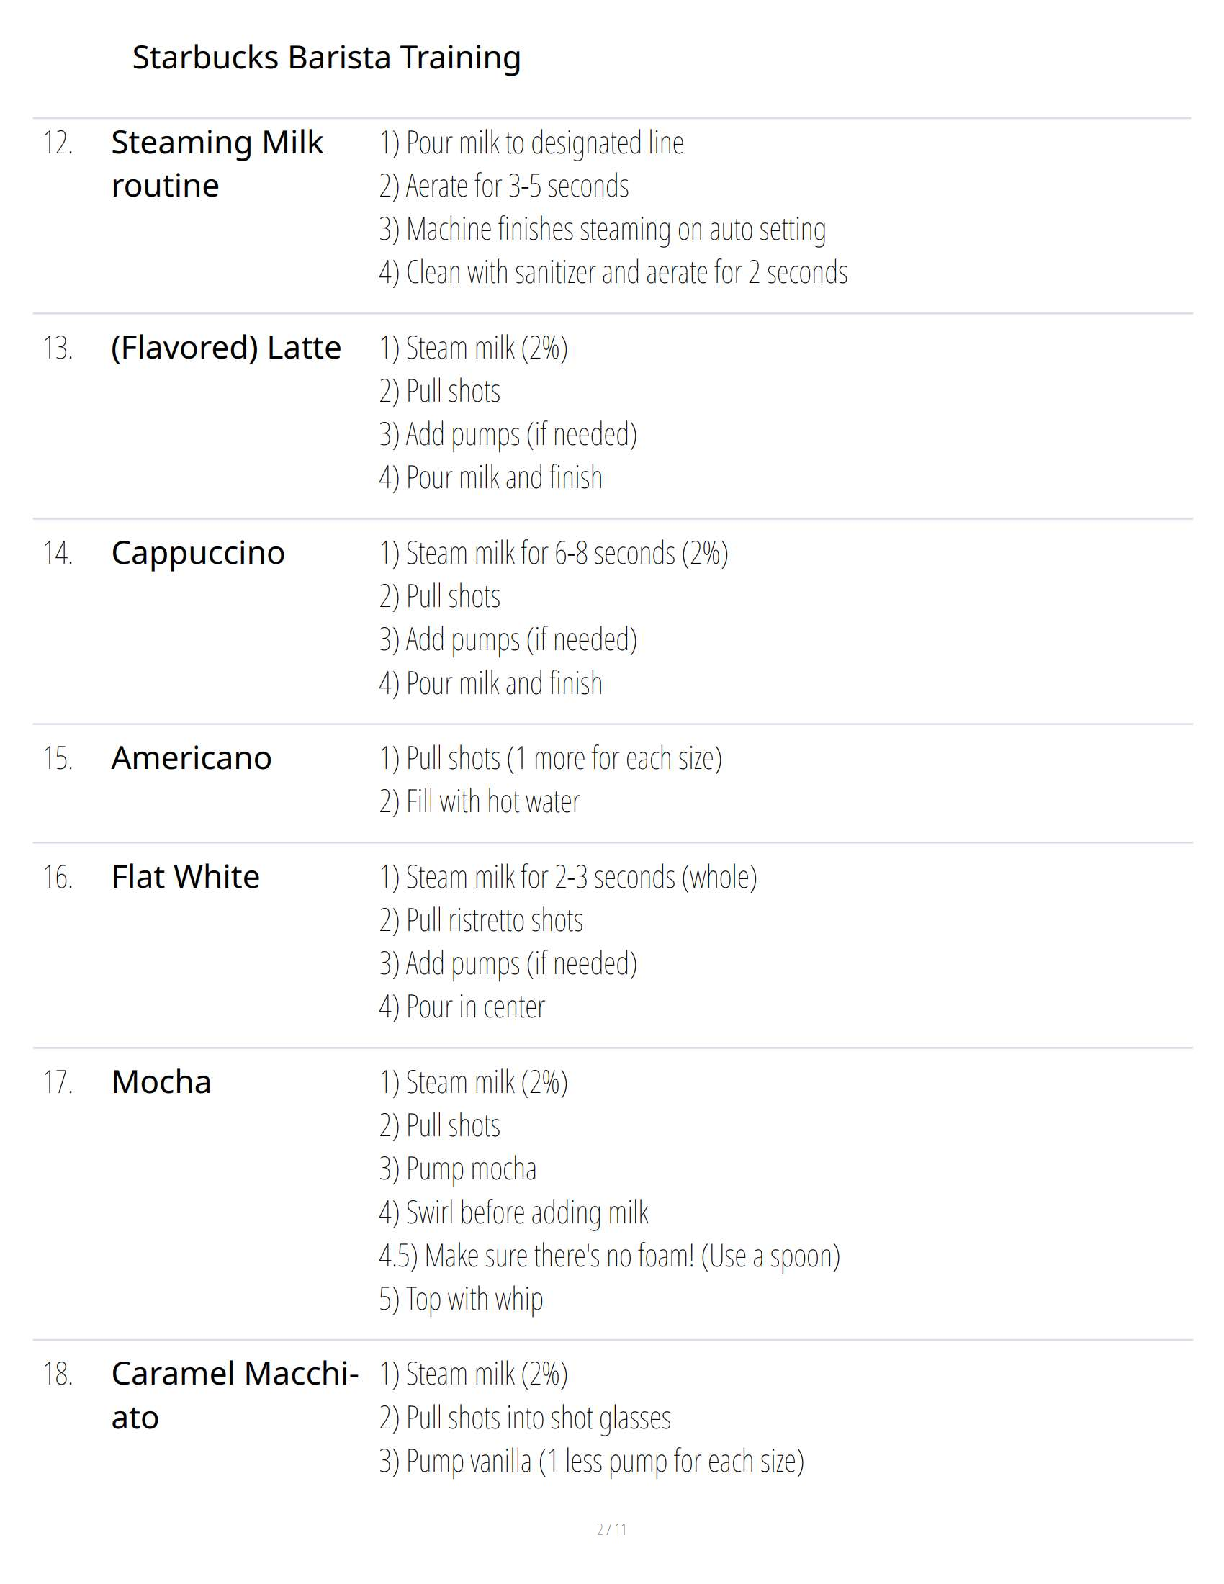Click the 'Aerate for 3-5 seconds' step
Viewport: 1224px width, 1584px height.
[504, 187]
